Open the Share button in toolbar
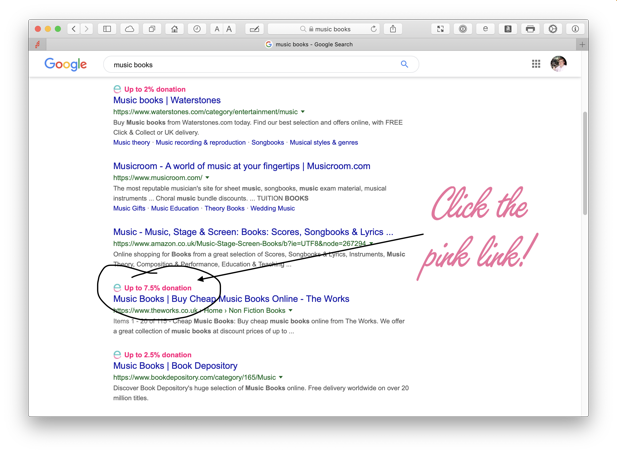This screenshot has height=454, width=617. [x=393, y=29]
